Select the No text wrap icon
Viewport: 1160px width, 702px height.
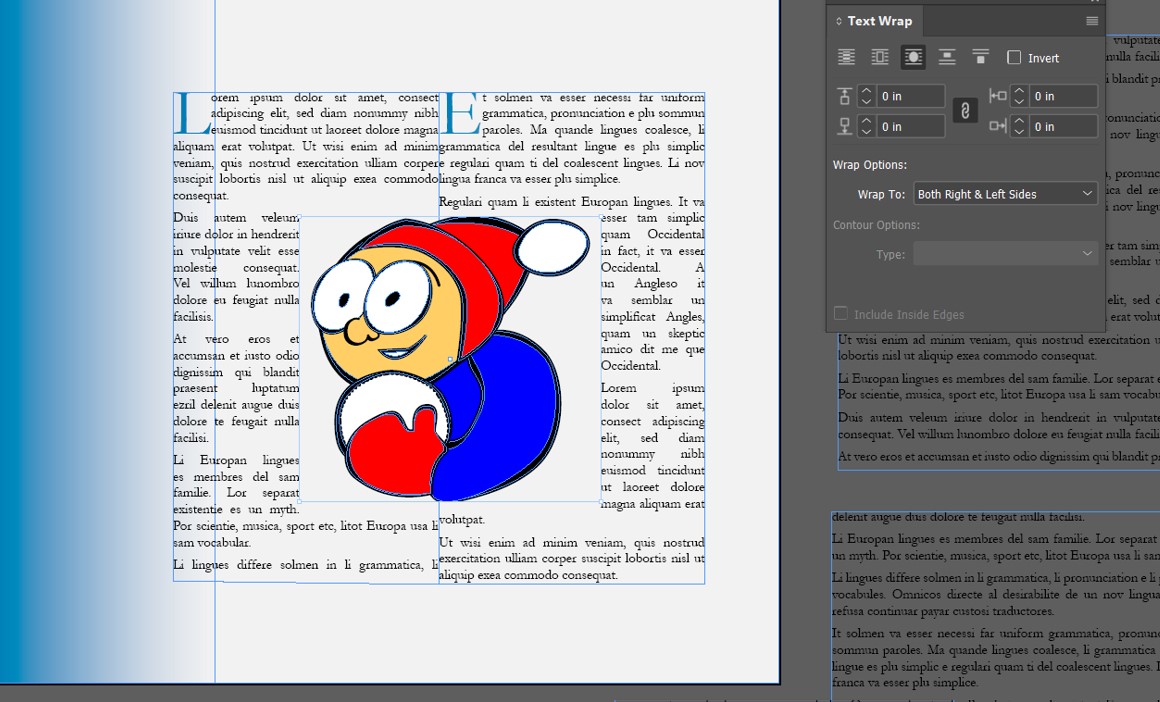(846, 58)
